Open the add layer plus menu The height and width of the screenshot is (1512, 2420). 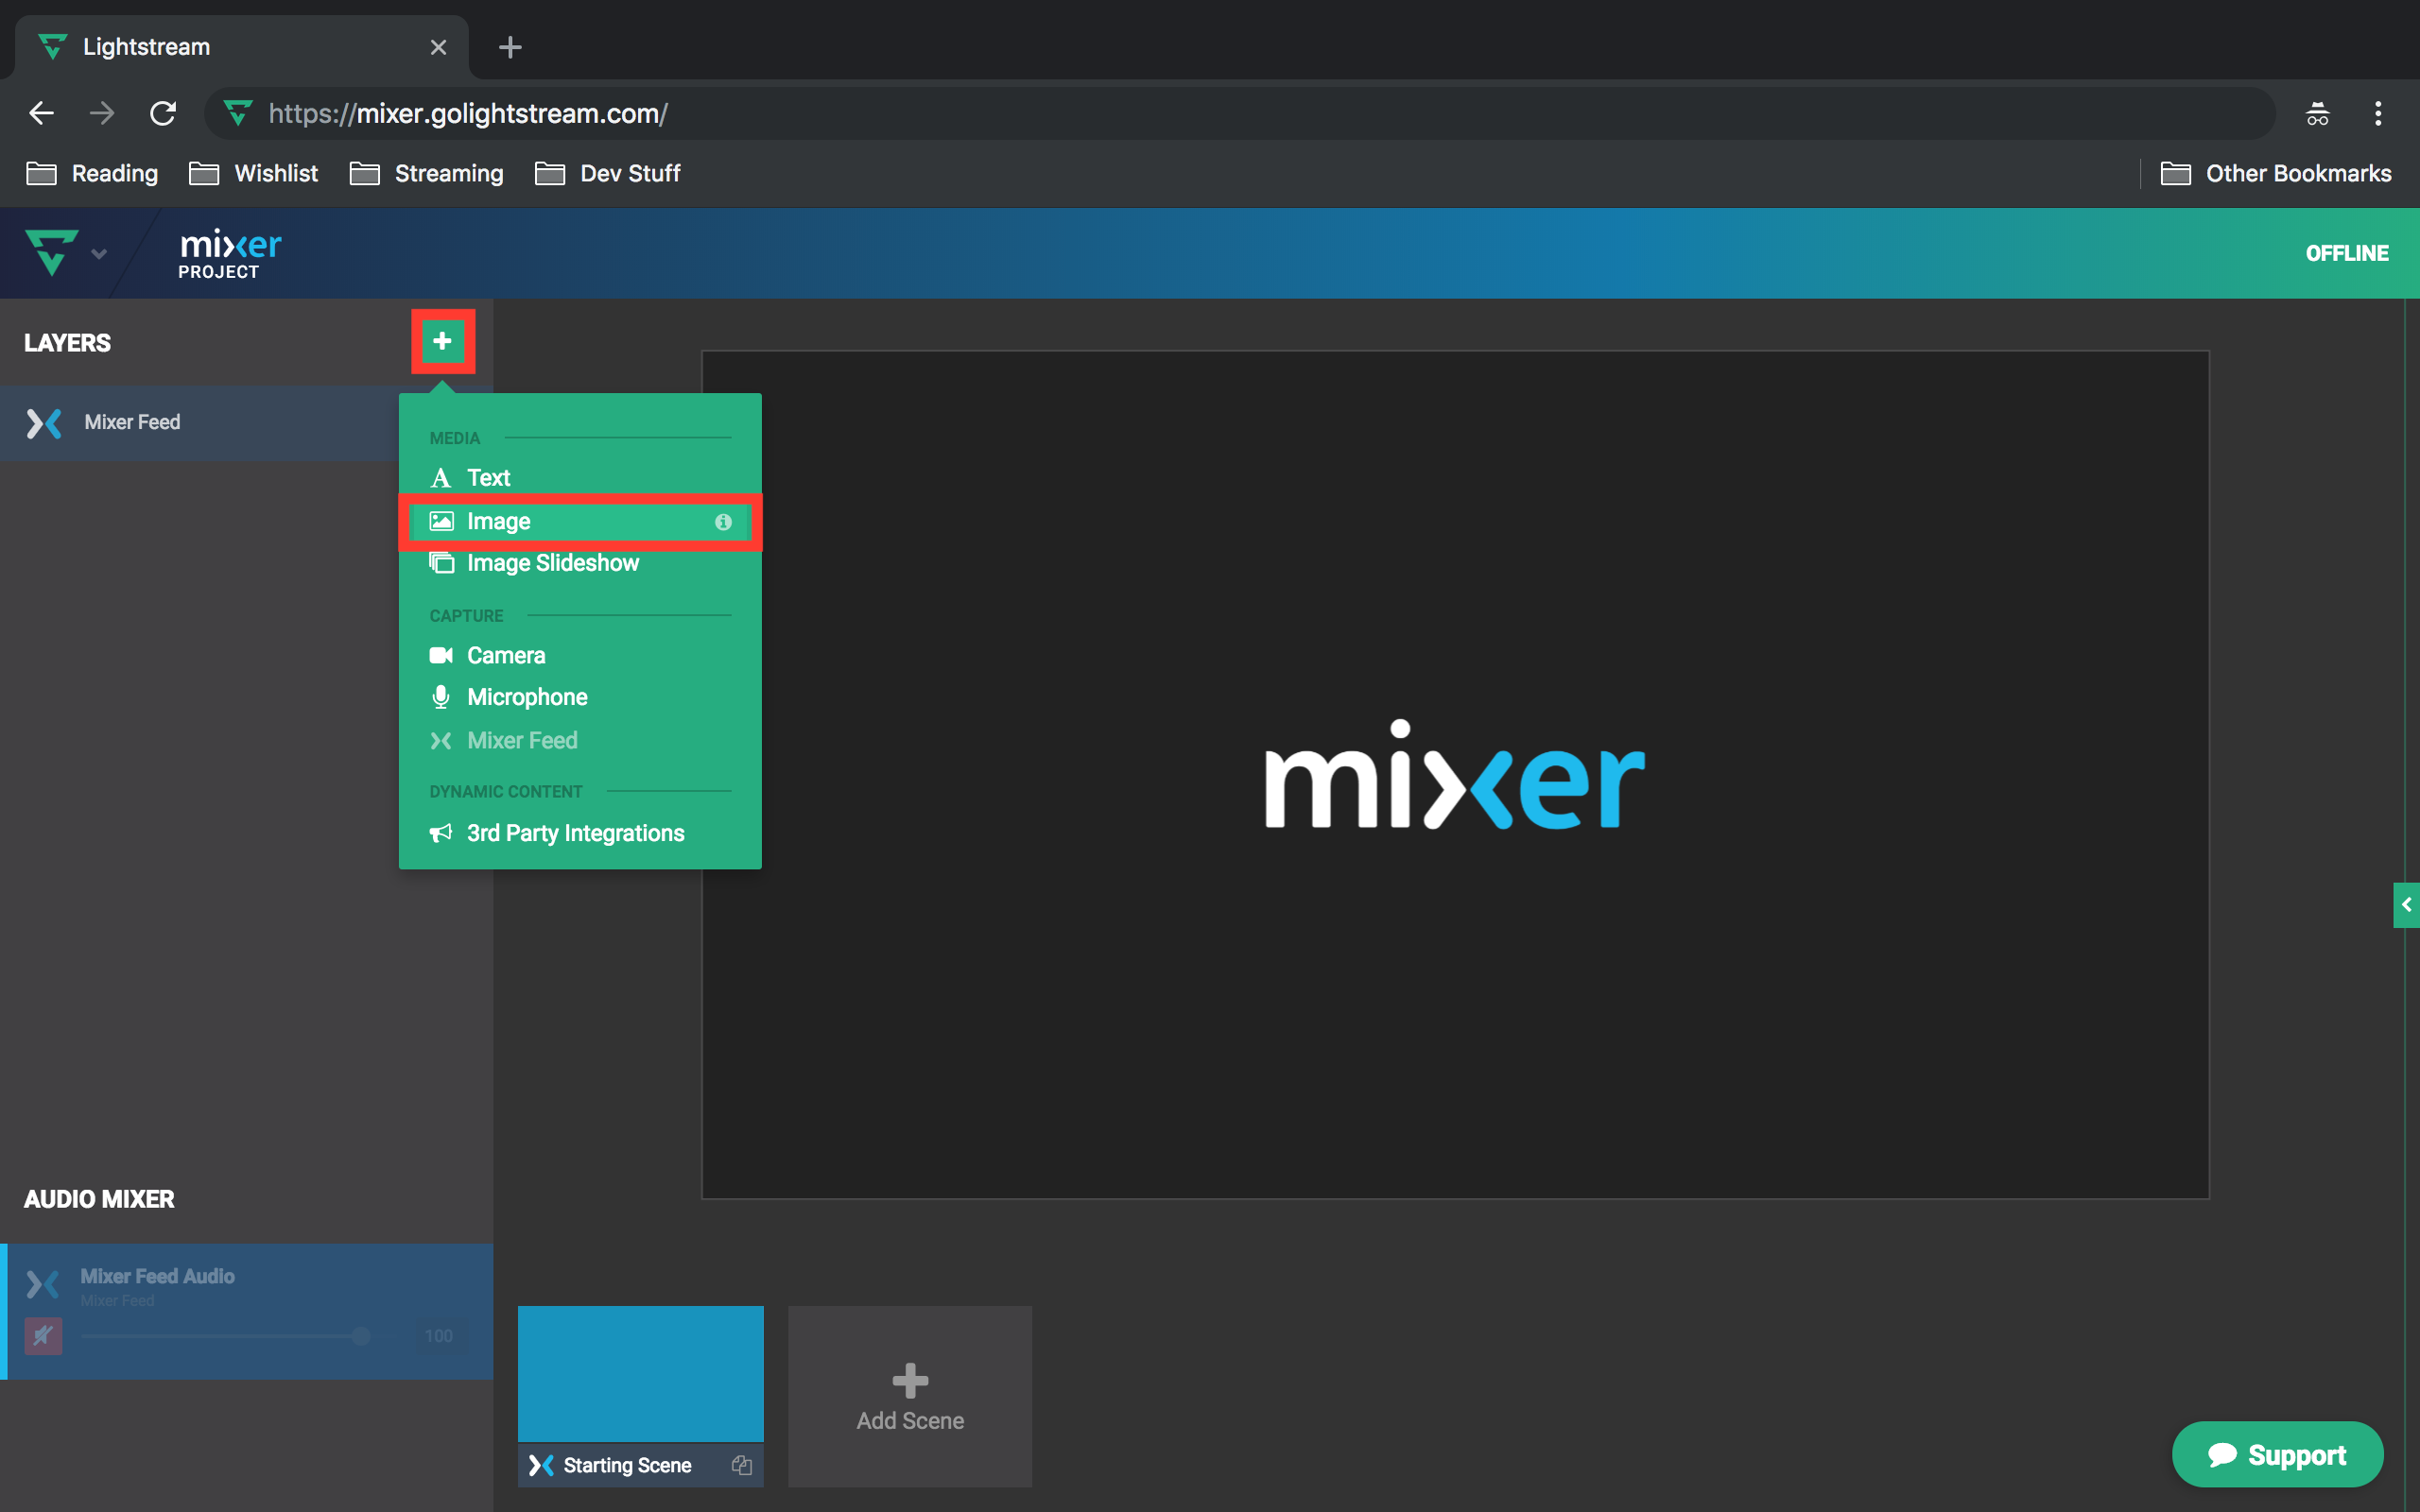point(442,341)
